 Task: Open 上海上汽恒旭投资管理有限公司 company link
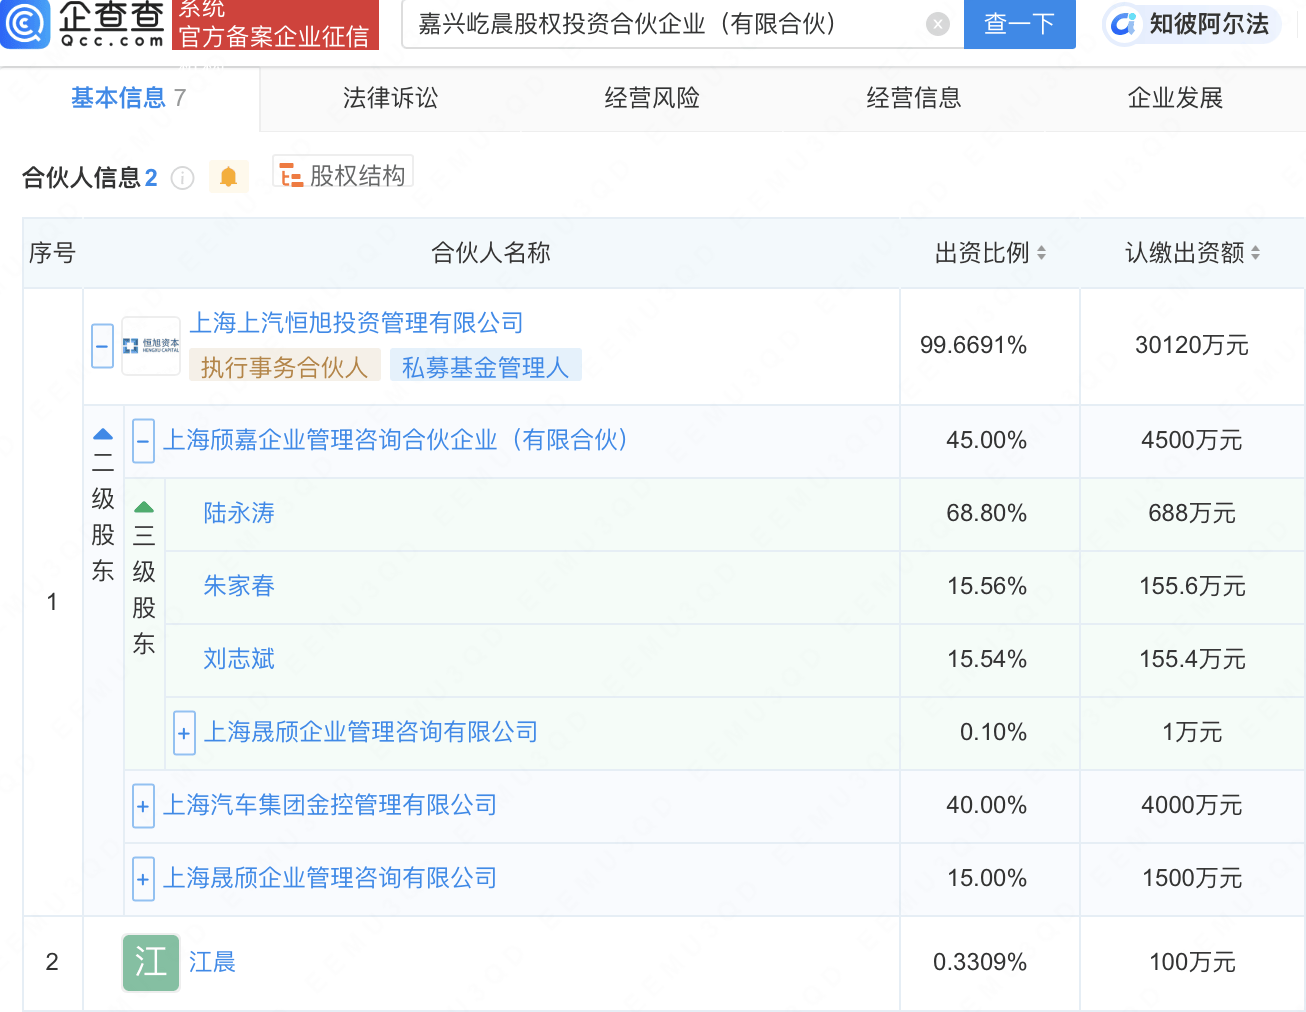tap(357, 323)
